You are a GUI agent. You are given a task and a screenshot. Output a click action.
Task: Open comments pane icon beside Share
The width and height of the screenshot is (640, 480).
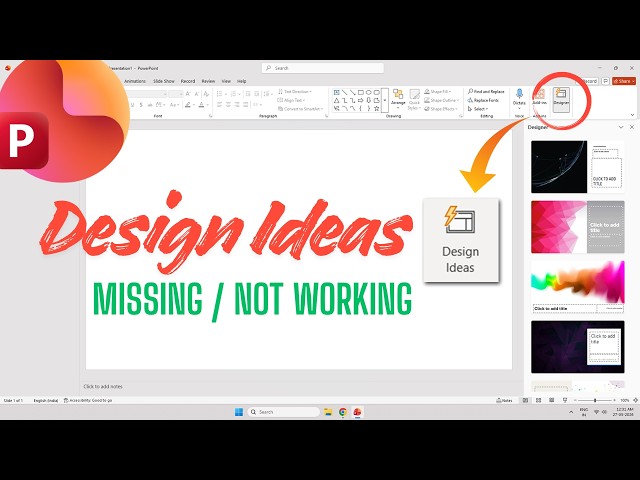click(605, 81)
